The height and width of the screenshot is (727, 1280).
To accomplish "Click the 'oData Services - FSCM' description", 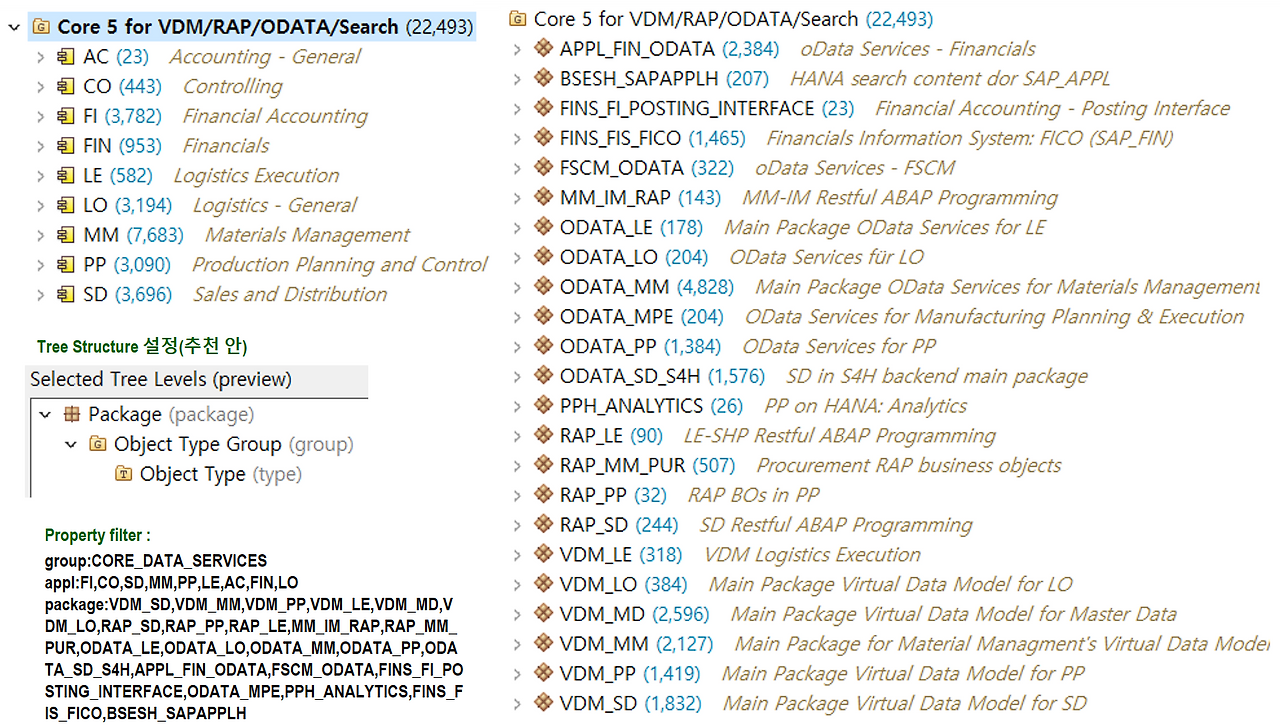I will [855, 167].
